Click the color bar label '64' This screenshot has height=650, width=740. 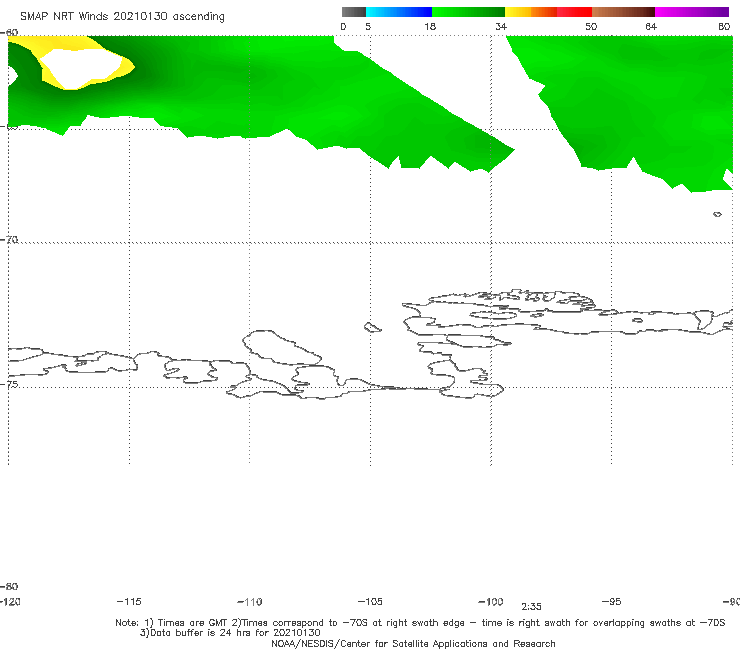(x=651, y=27)
